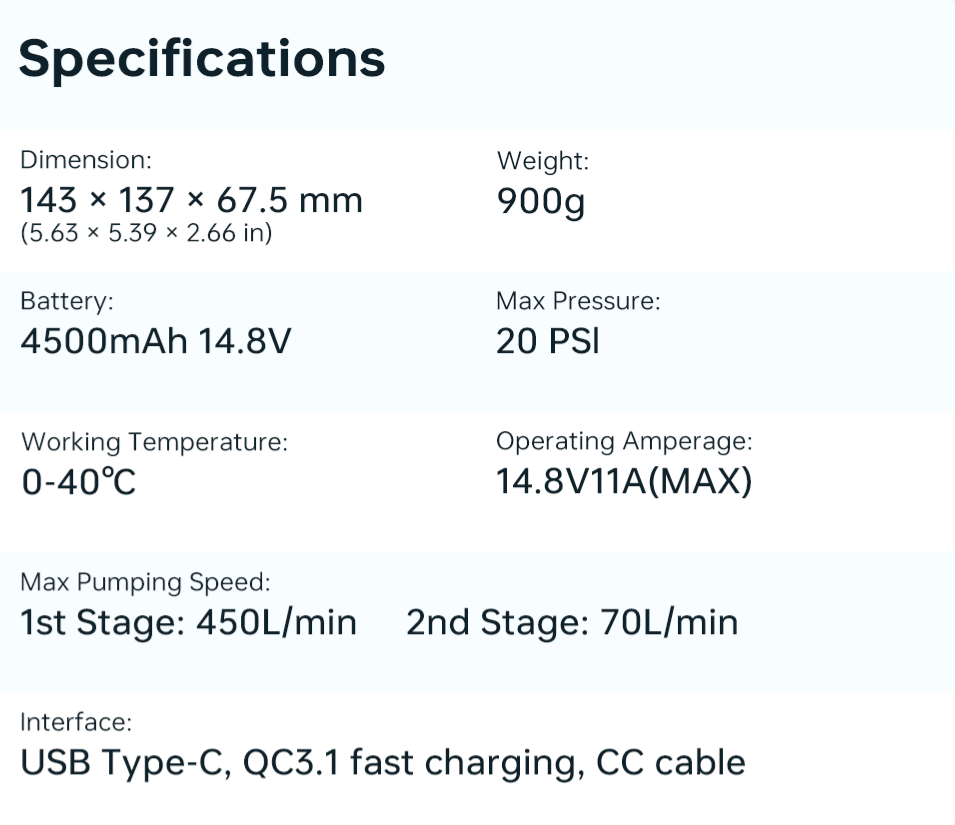The image size is (955, 825).
Task: Click the 14.8V11A(MAX) value
Action: (624, 482)
